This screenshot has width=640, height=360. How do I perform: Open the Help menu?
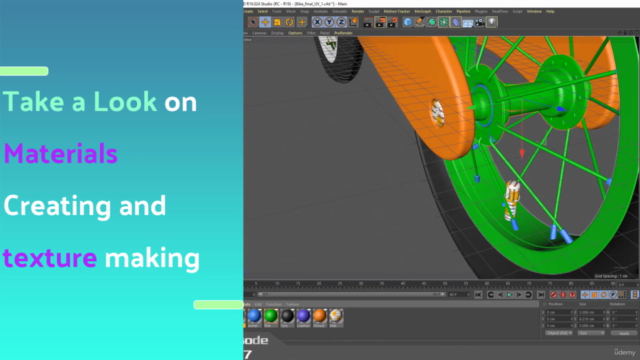pos(550,11)
